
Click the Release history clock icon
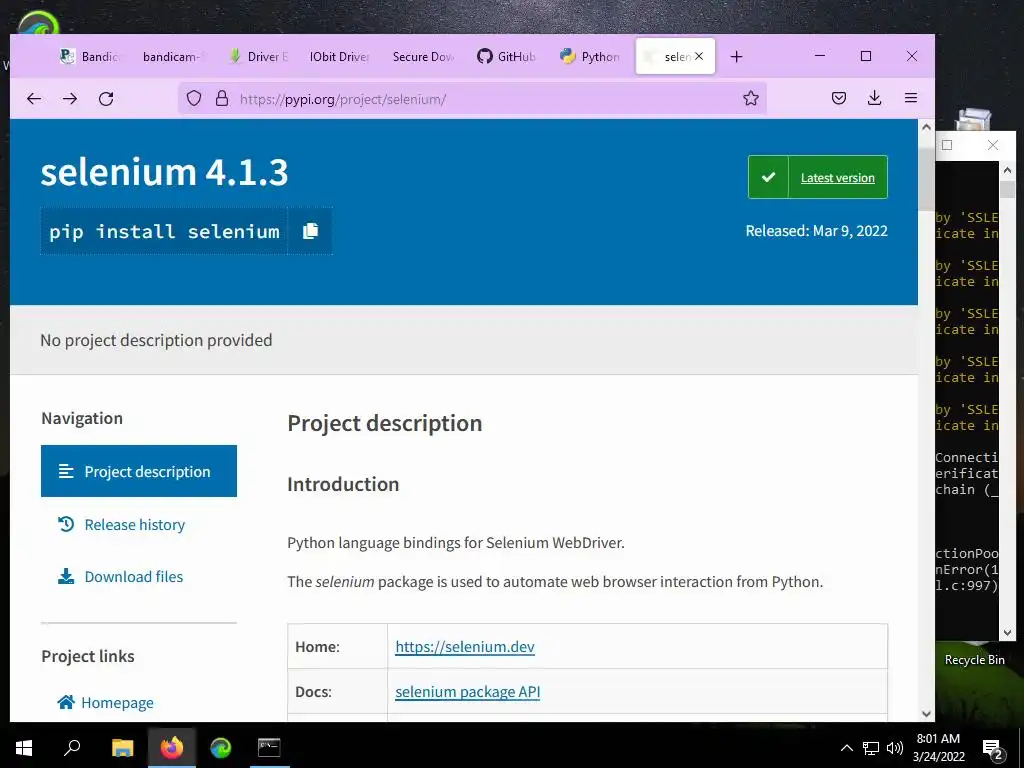click(66, 524)
